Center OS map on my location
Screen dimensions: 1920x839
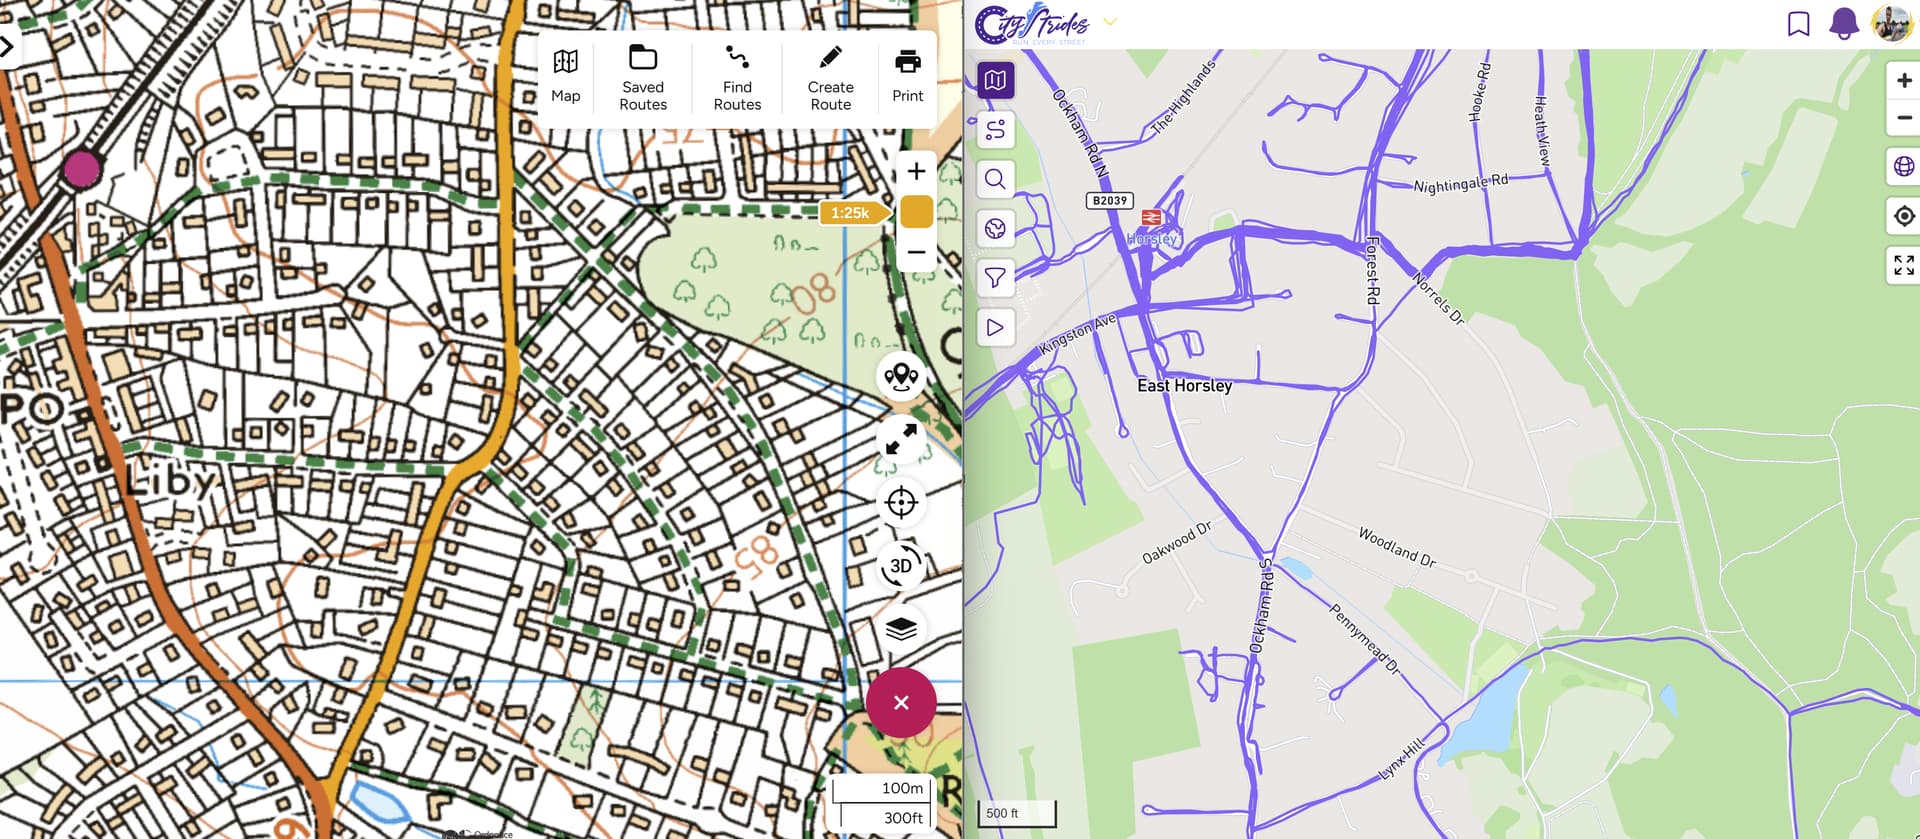point(901,503)
